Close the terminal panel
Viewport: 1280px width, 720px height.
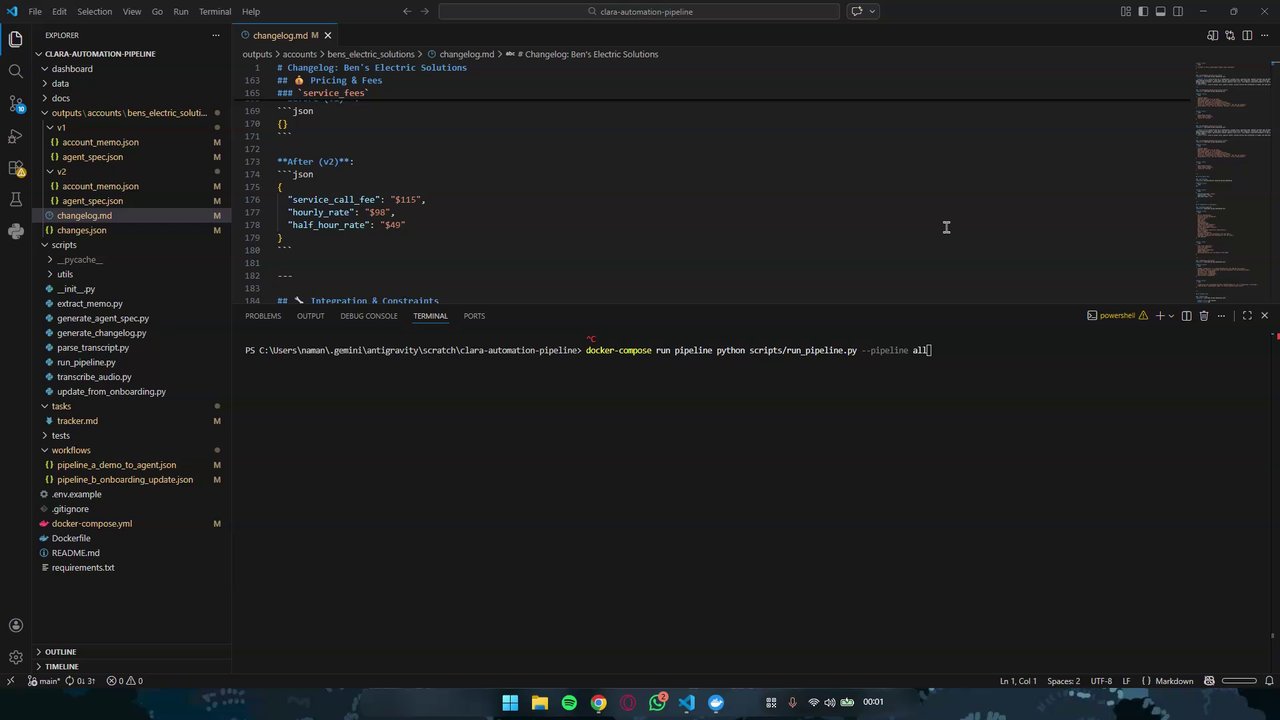click(x=1265, y=316)
